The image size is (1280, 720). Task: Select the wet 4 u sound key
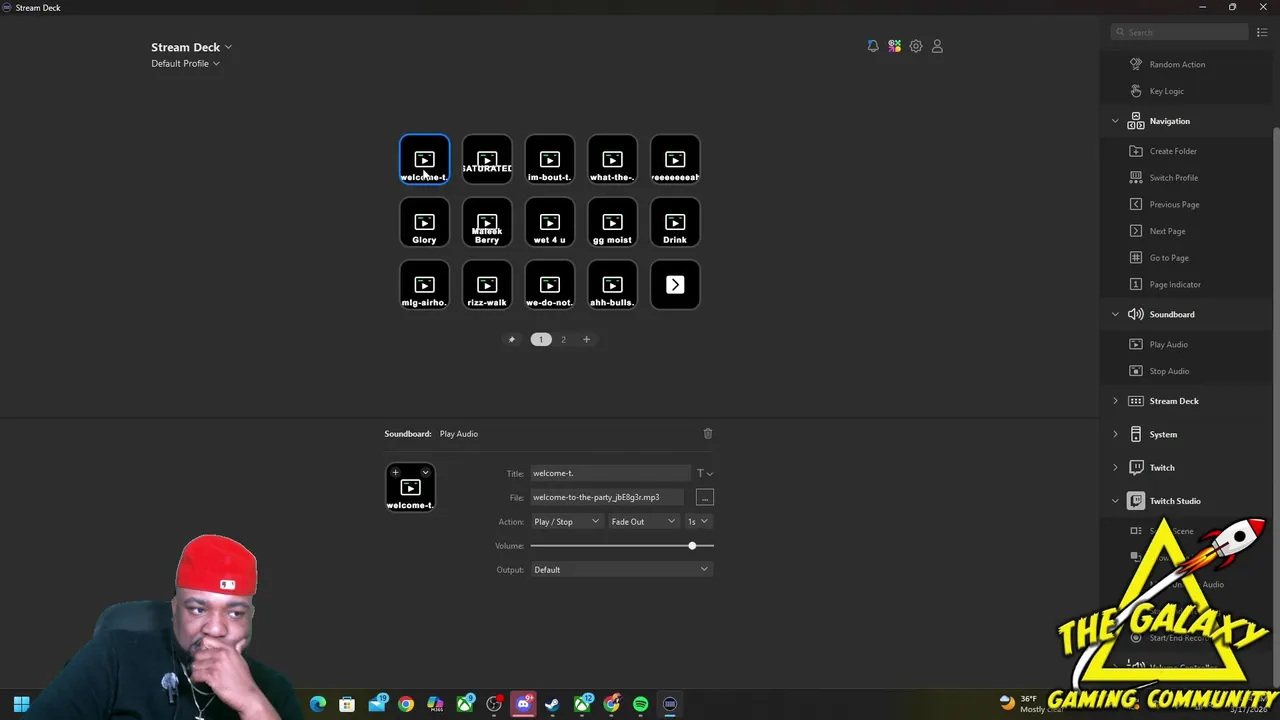click(x=550, y=222)
